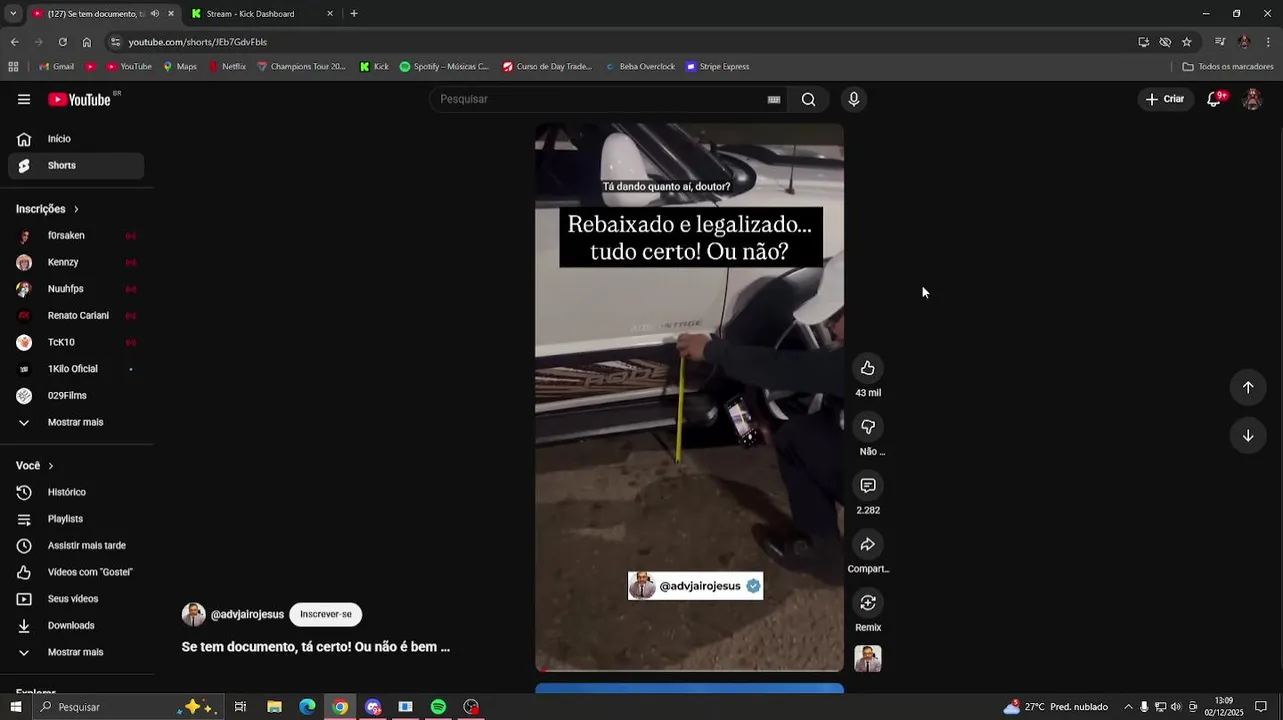Open the Netflix bookmark
Image resolution: width=1283 pixels, height=720 pixels.
pos(227,67)
